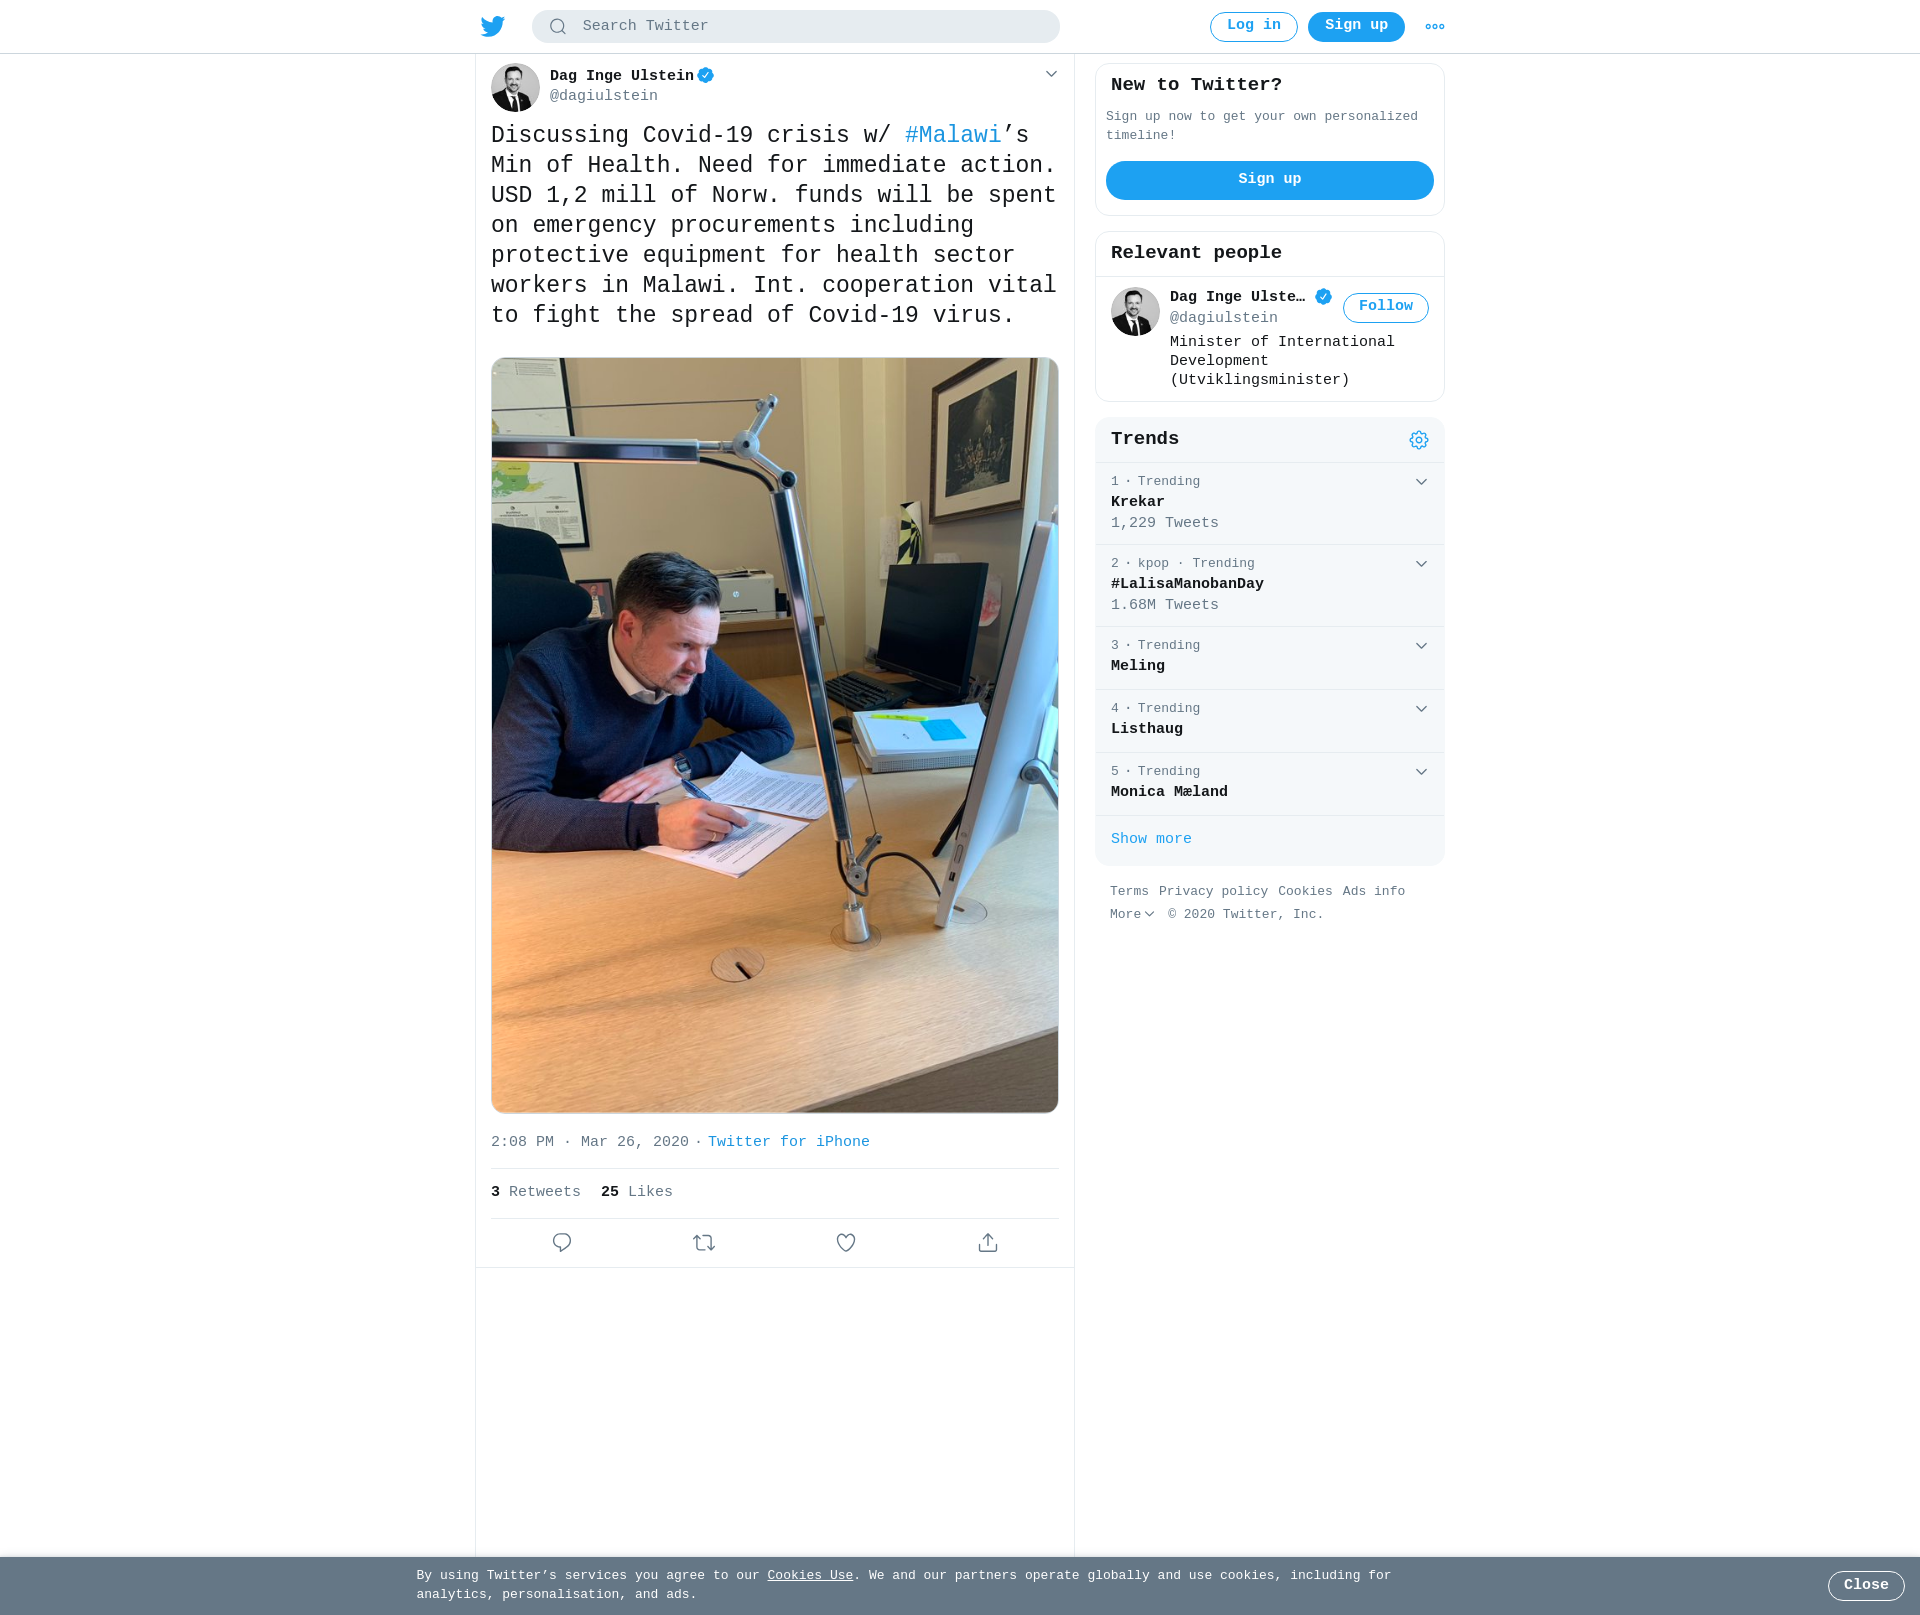The height and width of the screenshot is (1615, 1920).
Task: Like the tweet with the heart icon
Action: point(846,1242)
